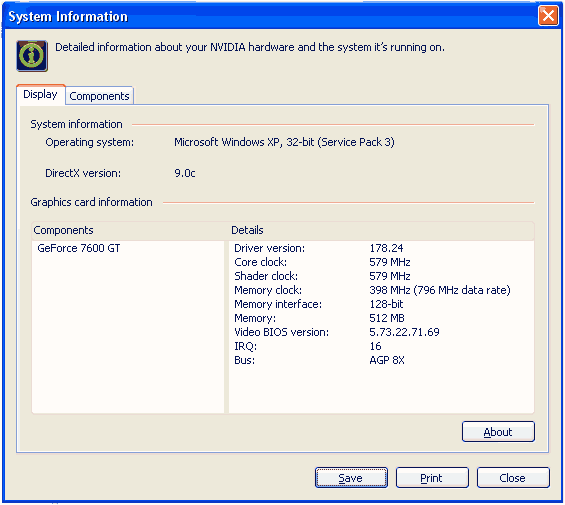Click the Memory clock label
This screenshot has height=505, width=565.
coord(268,290)
